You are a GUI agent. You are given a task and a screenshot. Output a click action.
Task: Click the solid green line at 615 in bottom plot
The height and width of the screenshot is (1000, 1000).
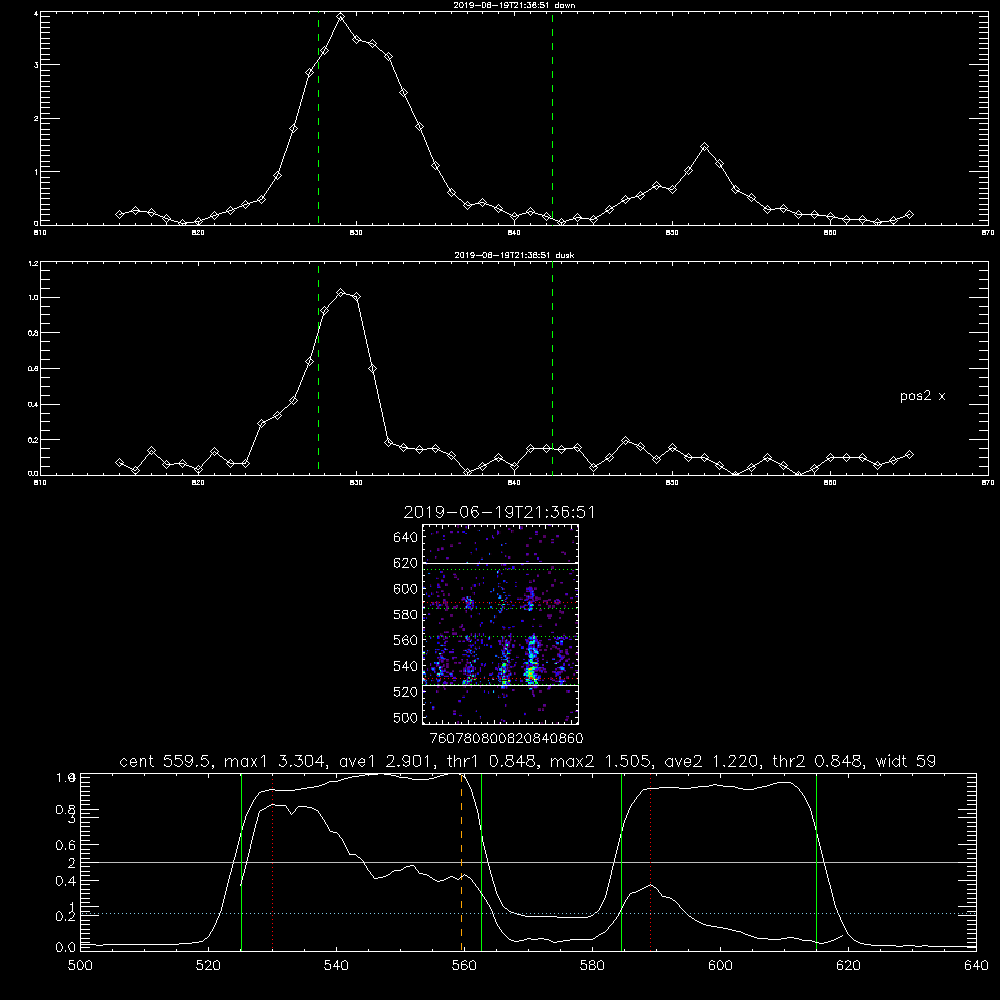pyautogui.click(x=816, y=862)
